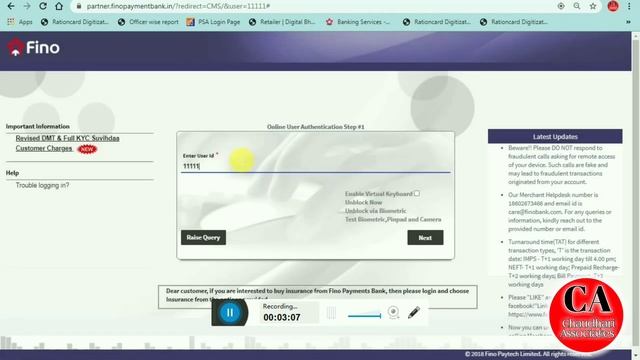Click the Fino logo in the header

(x=33, y=48)
